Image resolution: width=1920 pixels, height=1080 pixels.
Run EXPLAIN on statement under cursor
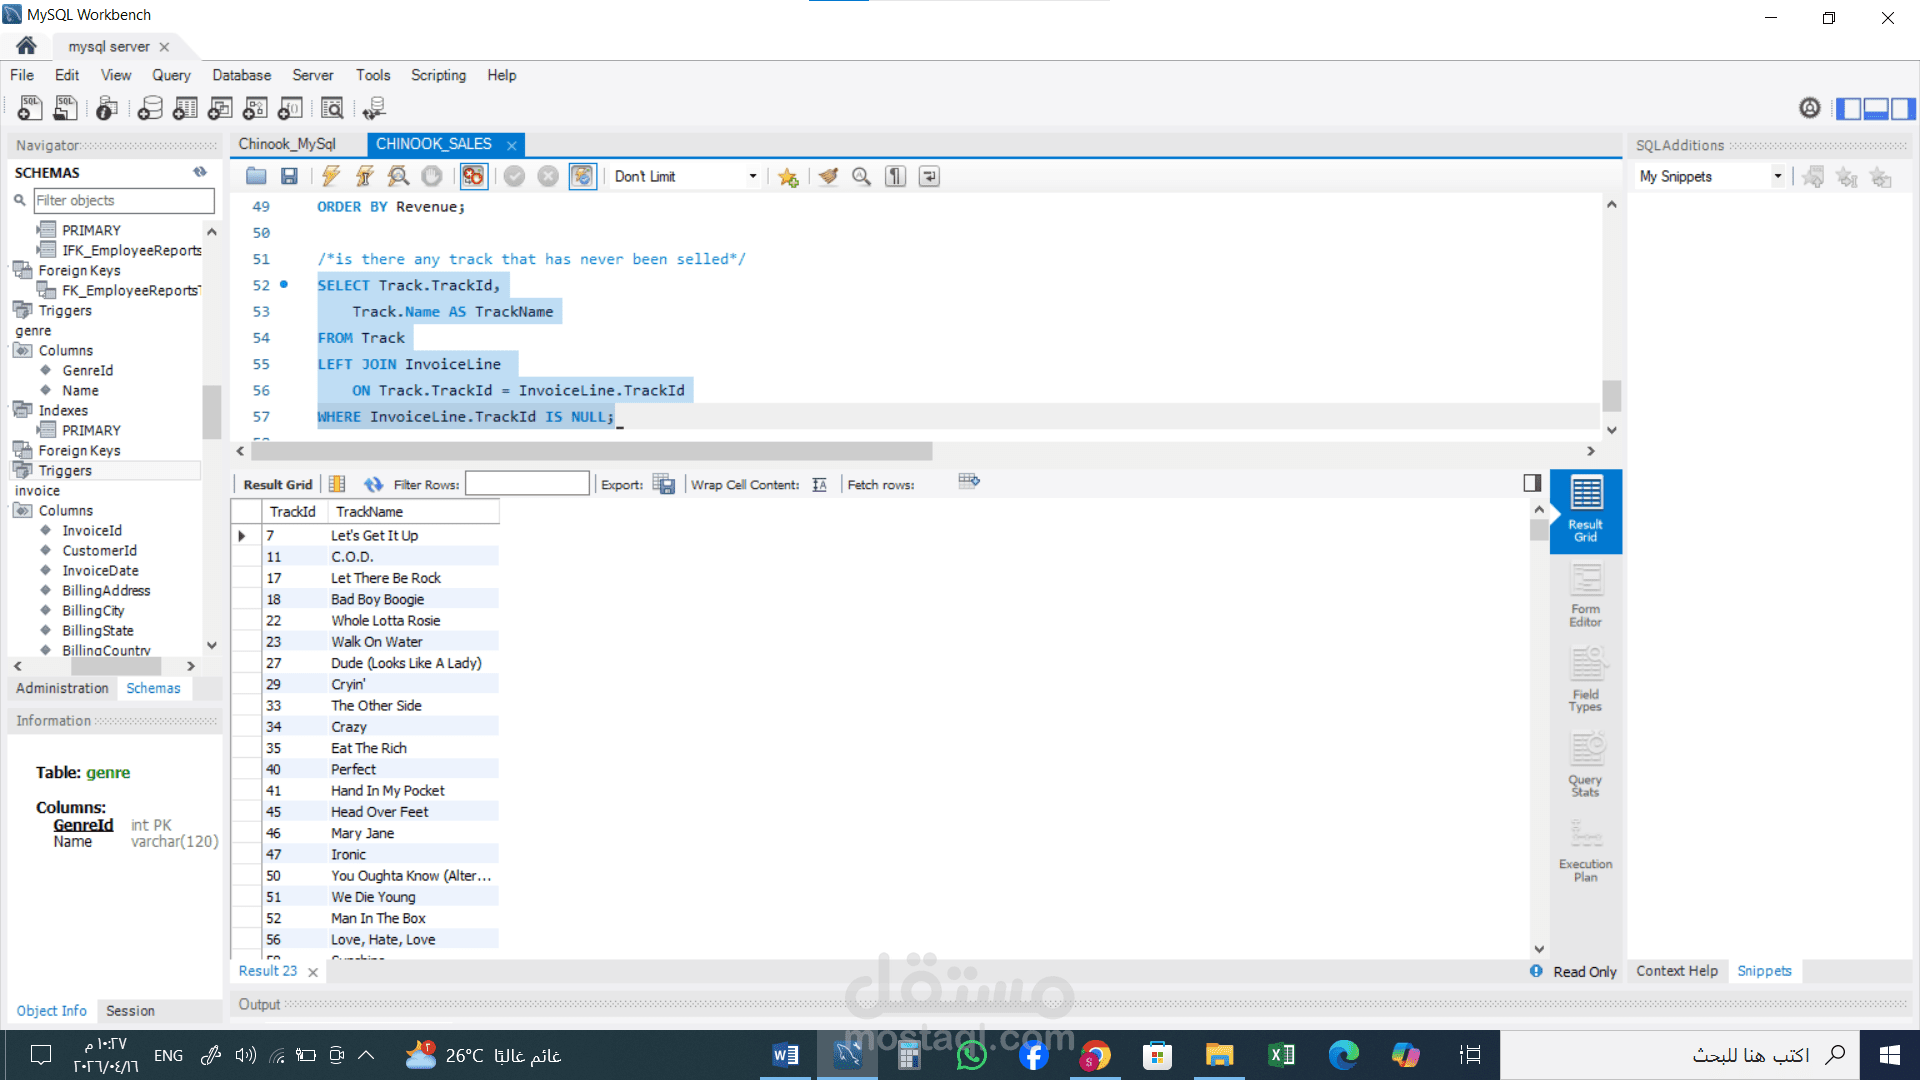398,176
